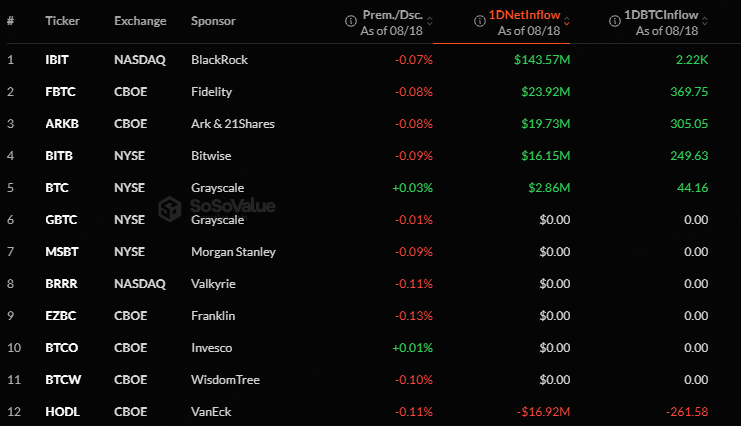Click the info icon beside Prem./Dsc. header
741x426 pixels.
coord(351,21)
